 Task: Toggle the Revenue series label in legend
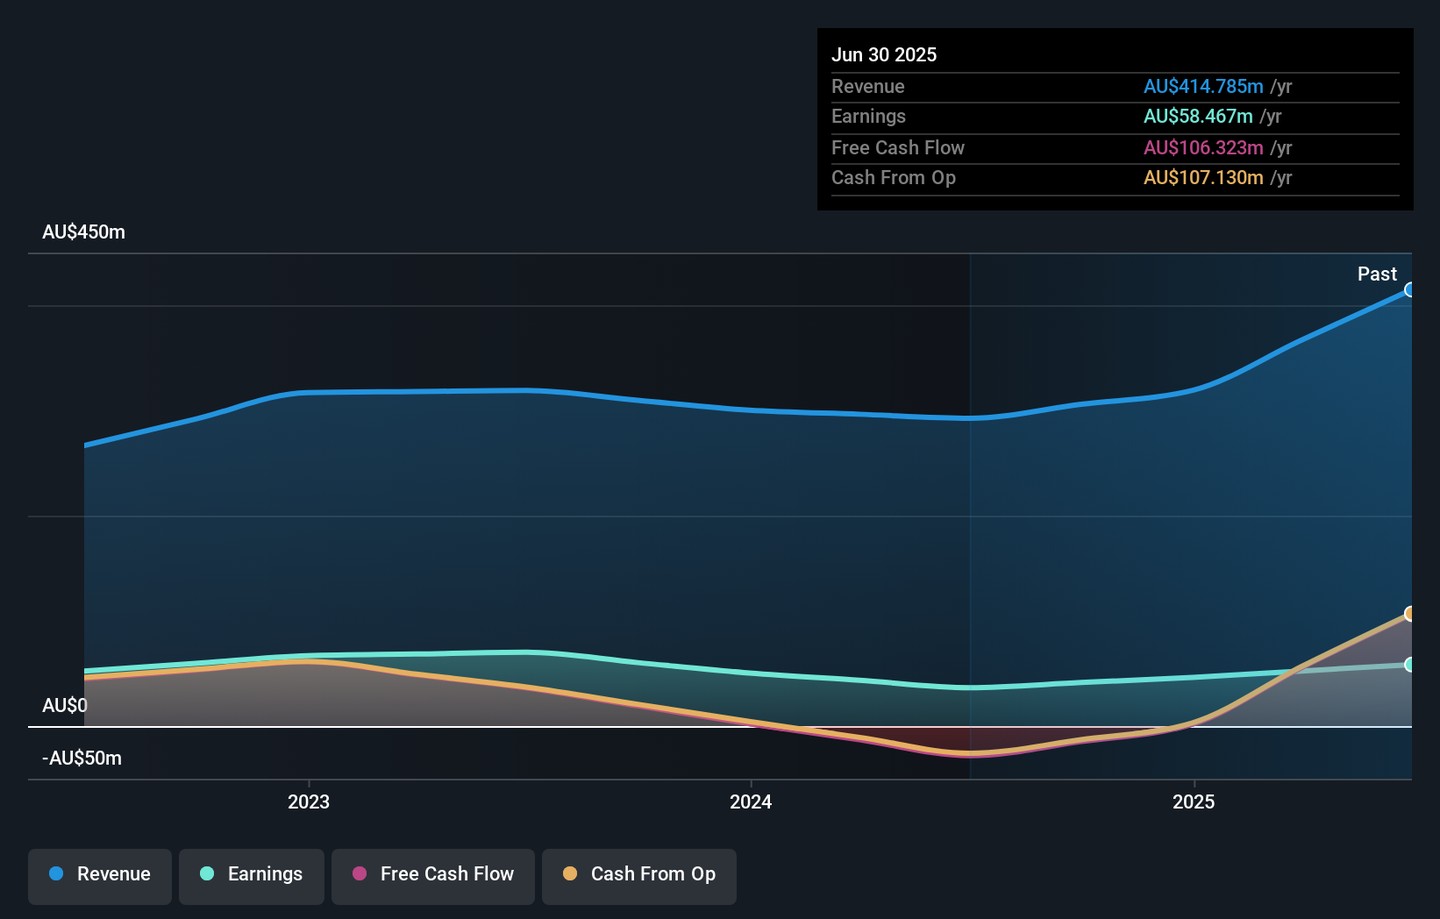point(113,874)
